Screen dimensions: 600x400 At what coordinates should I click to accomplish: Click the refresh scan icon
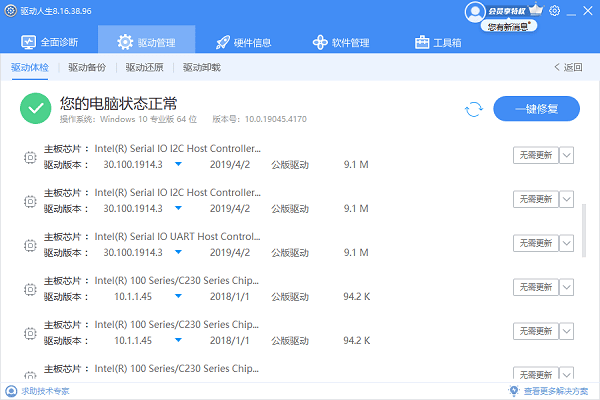[x=474, y=109]
